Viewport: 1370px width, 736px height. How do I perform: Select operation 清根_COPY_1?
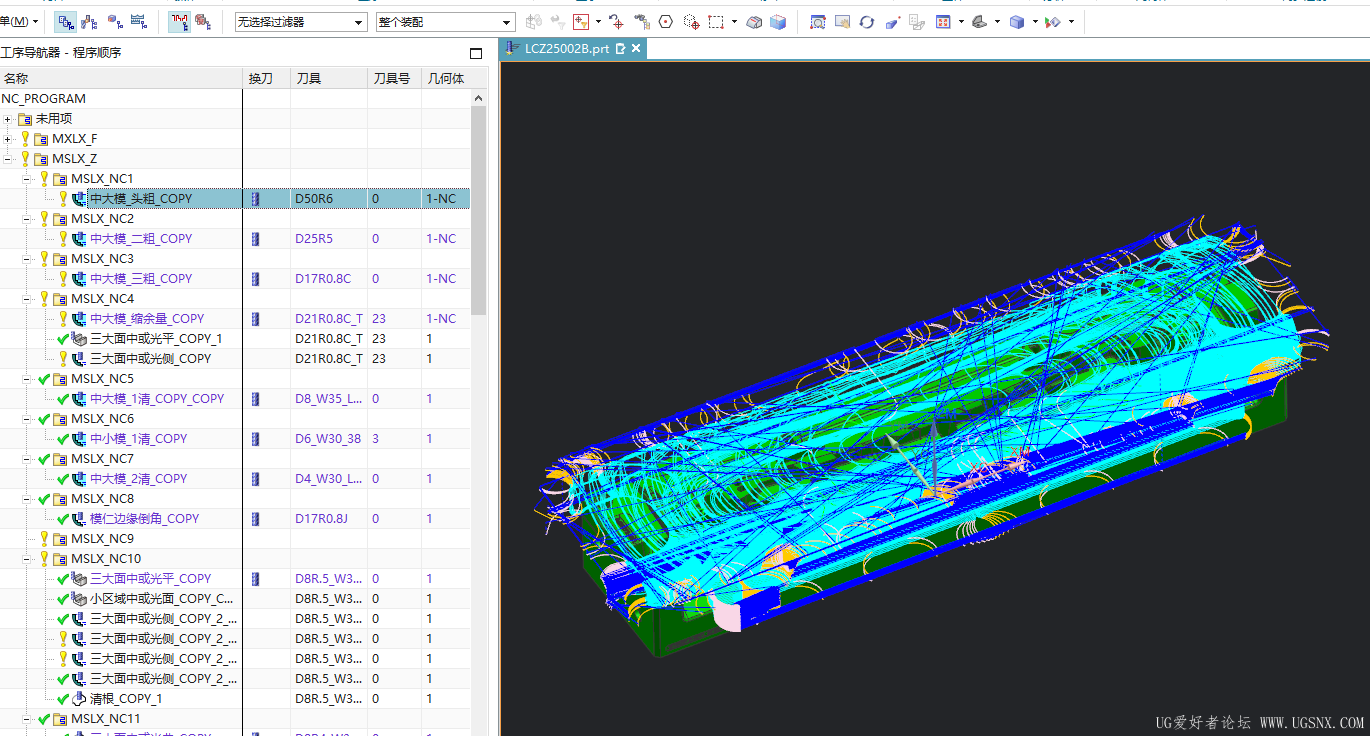pos(126,699)
